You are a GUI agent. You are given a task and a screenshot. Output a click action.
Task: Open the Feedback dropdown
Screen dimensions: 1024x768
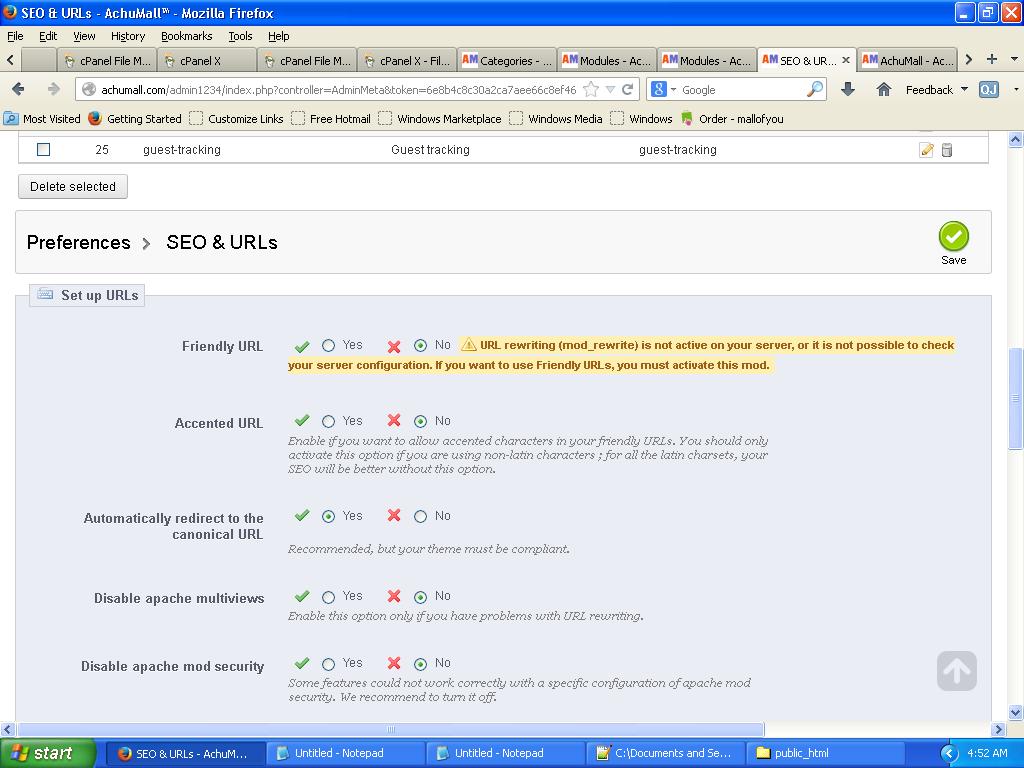pos(936,89)
